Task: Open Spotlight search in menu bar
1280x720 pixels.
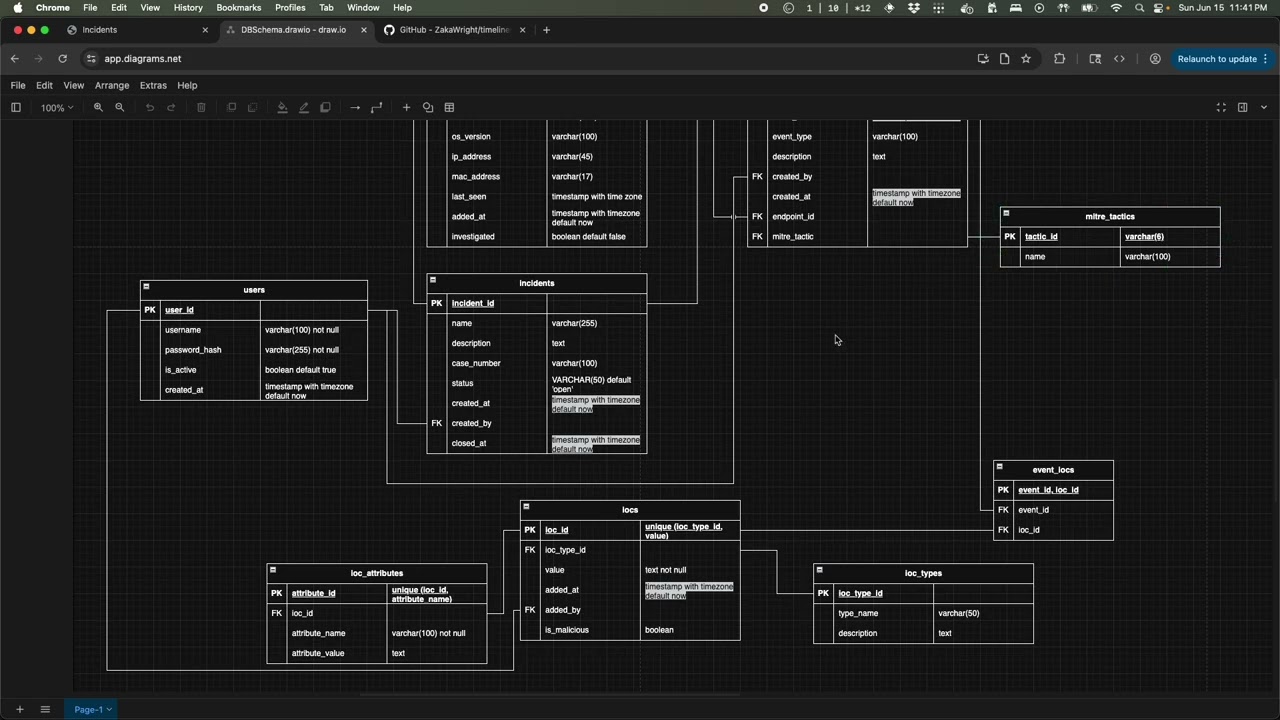Action: coord(1139,8)
